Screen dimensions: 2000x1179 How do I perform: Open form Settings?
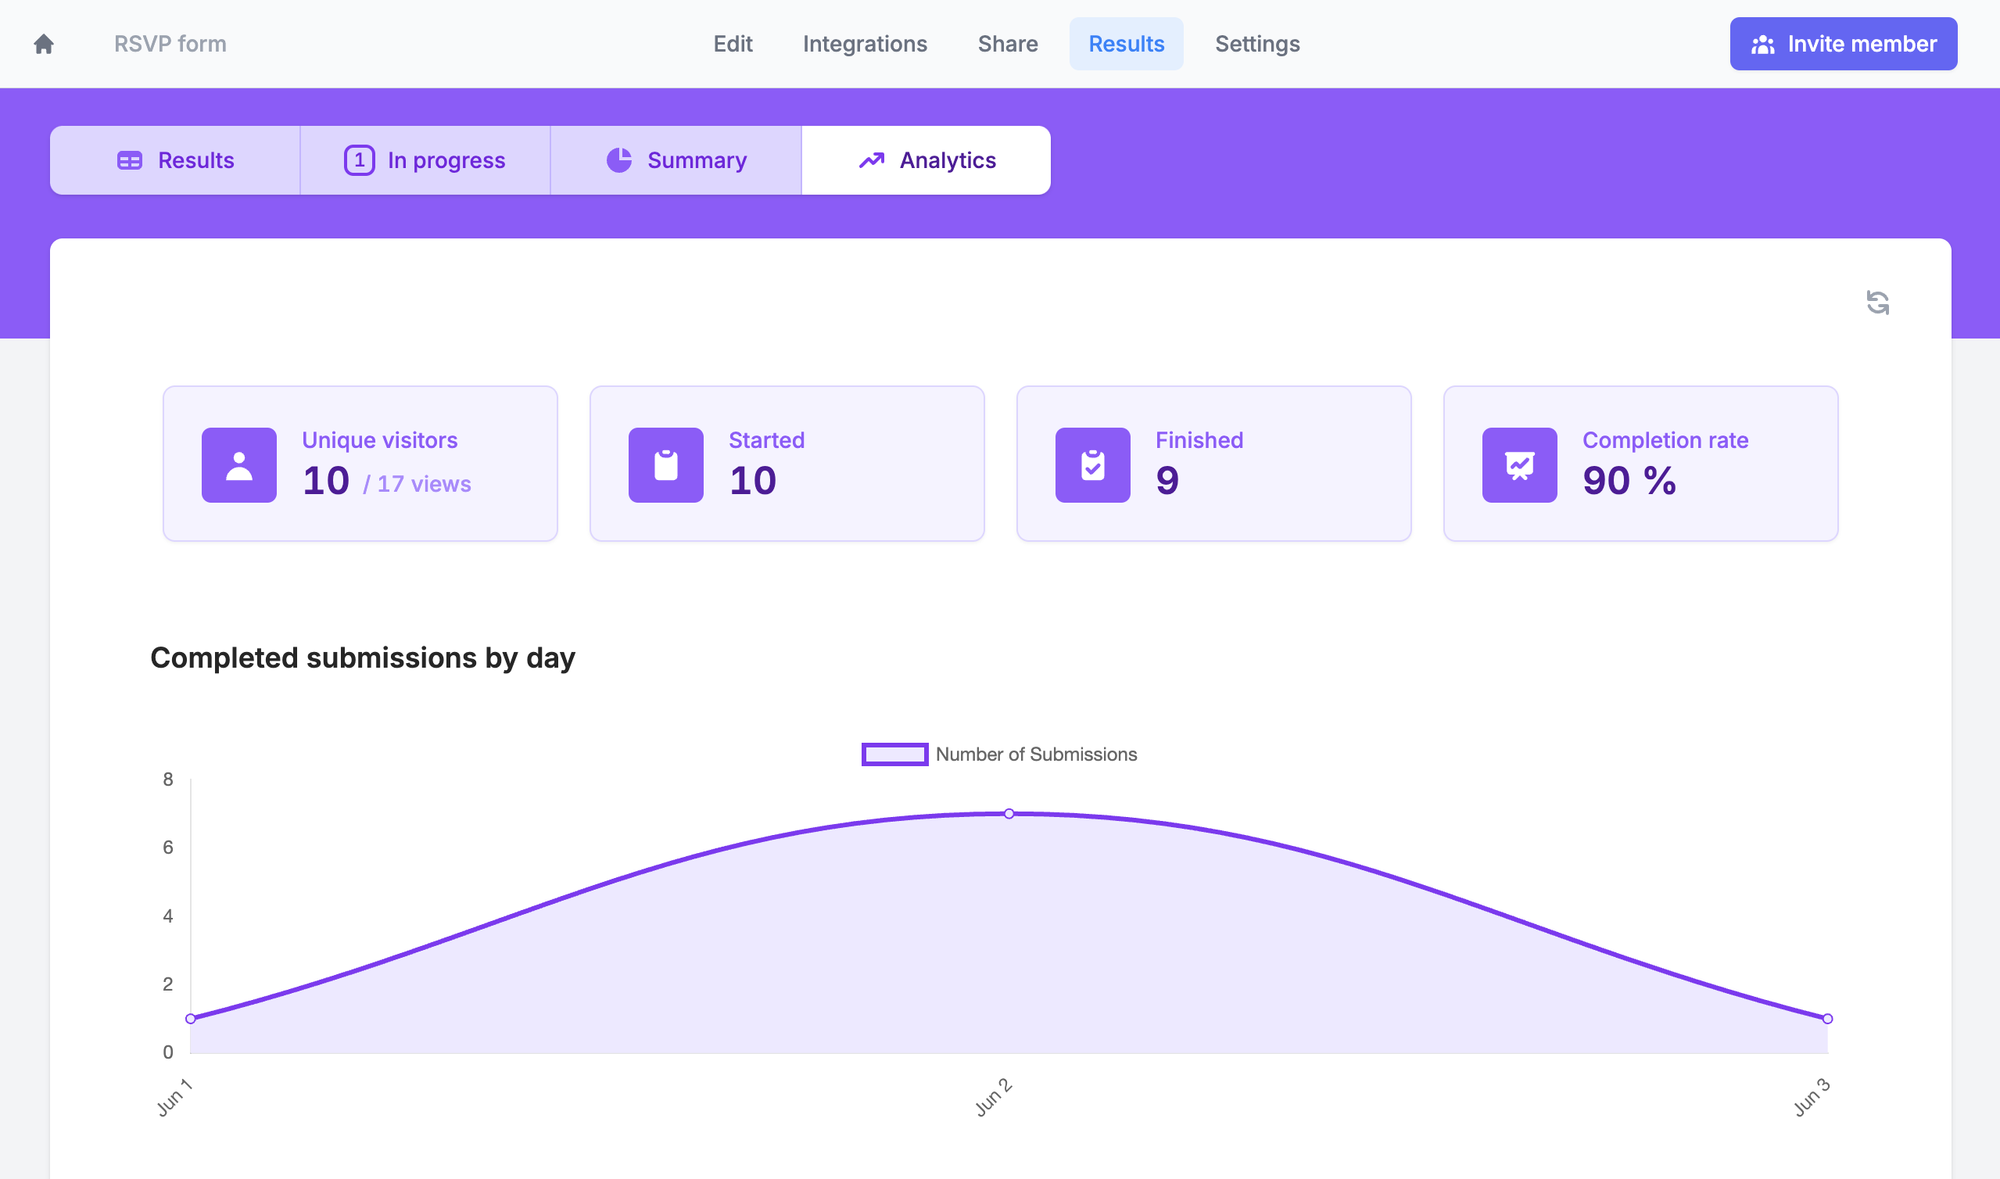click(1257, 44)
